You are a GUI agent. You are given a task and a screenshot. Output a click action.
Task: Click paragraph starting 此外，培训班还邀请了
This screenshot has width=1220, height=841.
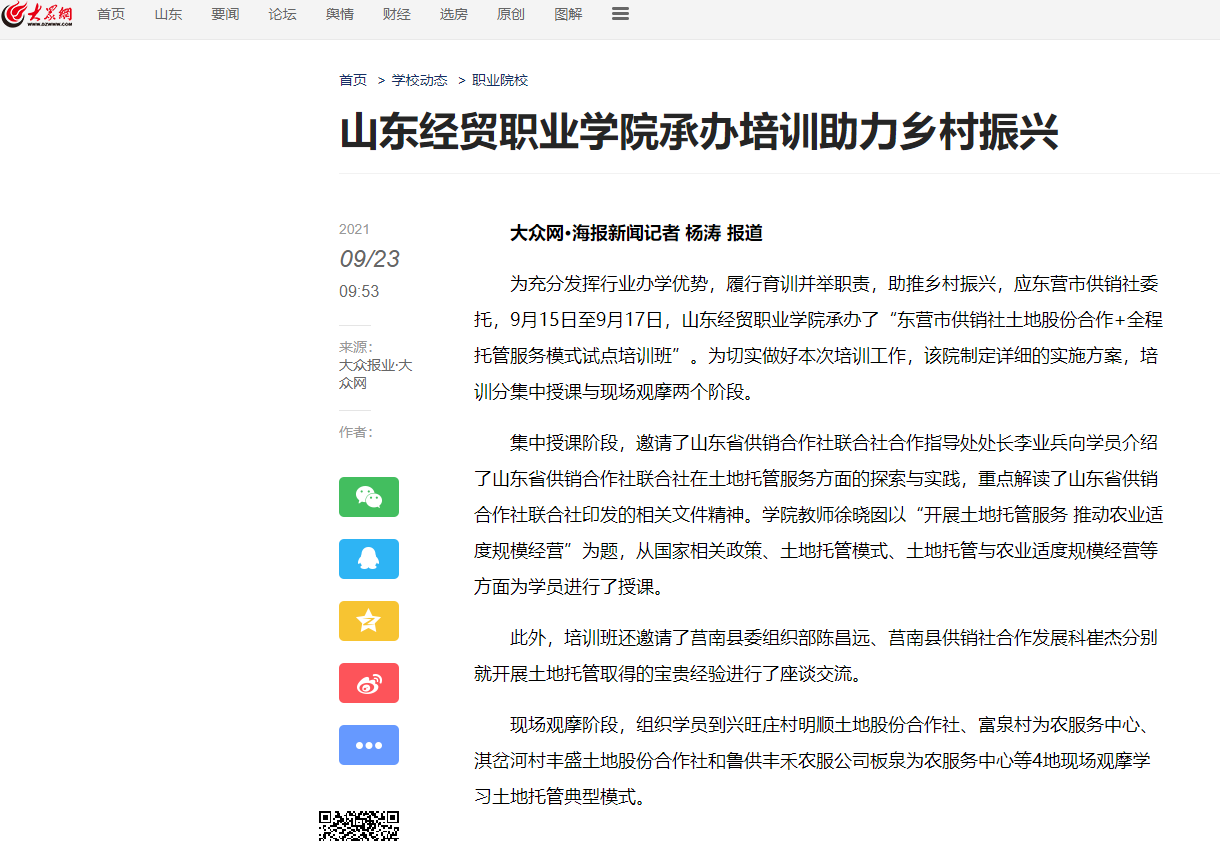point(816,656)
